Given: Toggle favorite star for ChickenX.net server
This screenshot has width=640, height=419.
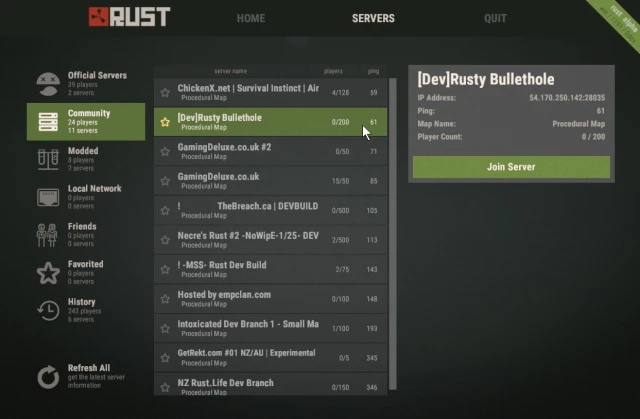Looking at the screenshot, I should (x=165, y=93).
